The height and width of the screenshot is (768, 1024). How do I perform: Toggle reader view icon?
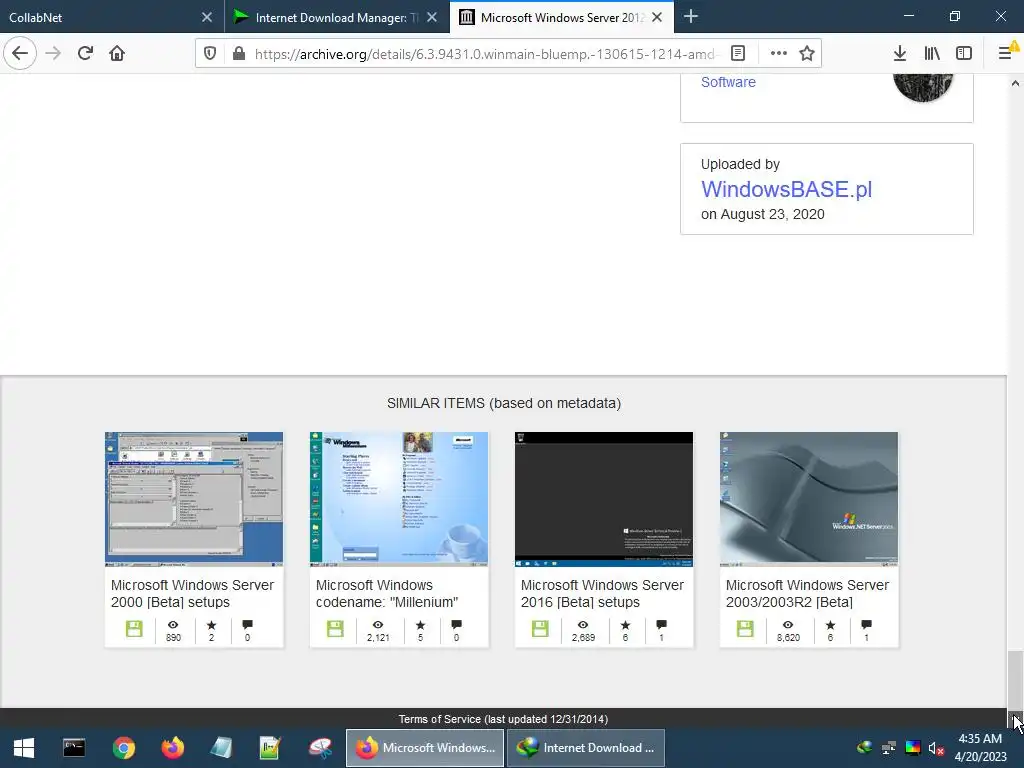(738, 54)
